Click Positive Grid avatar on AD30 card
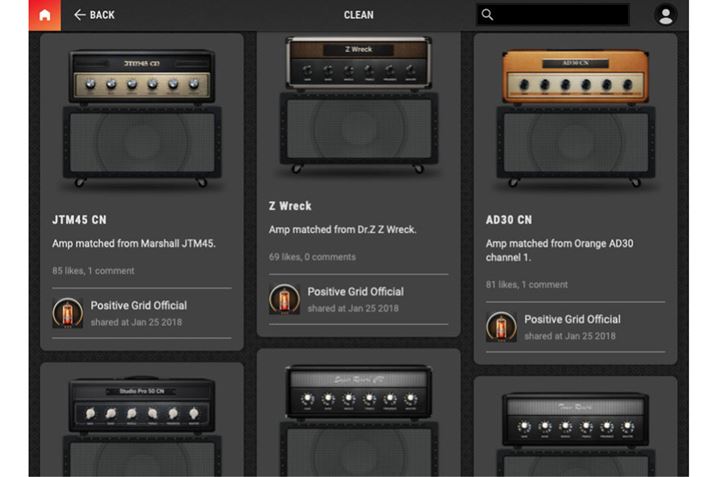Viewport: 715px width, 477px height. pos(501,327)
